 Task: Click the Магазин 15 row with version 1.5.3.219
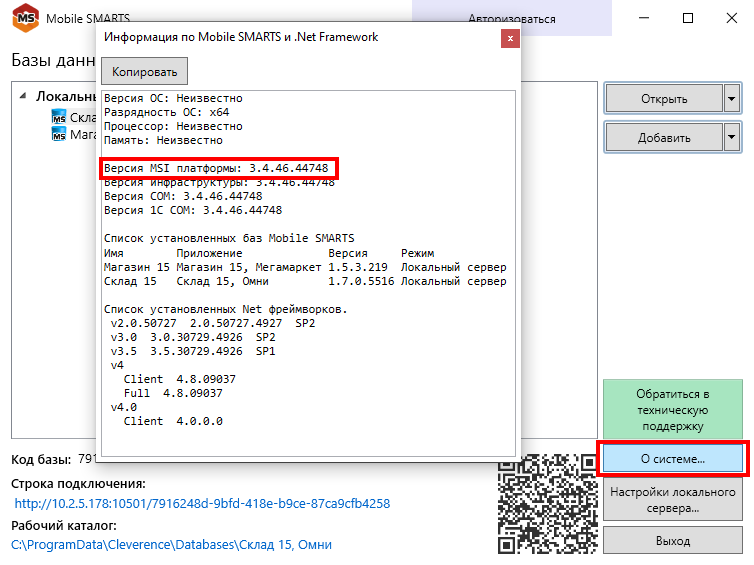305,267
